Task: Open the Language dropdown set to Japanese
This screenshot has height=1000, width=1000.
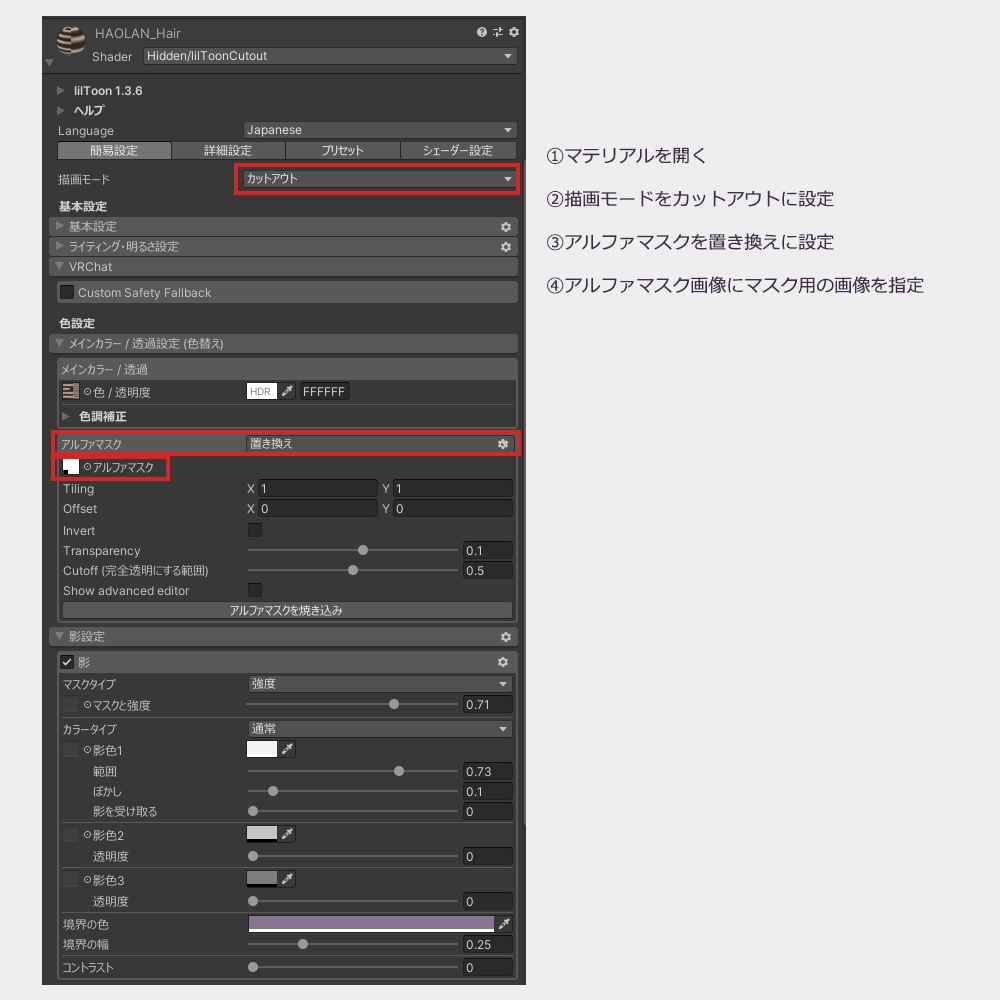Action: (379, 130)
